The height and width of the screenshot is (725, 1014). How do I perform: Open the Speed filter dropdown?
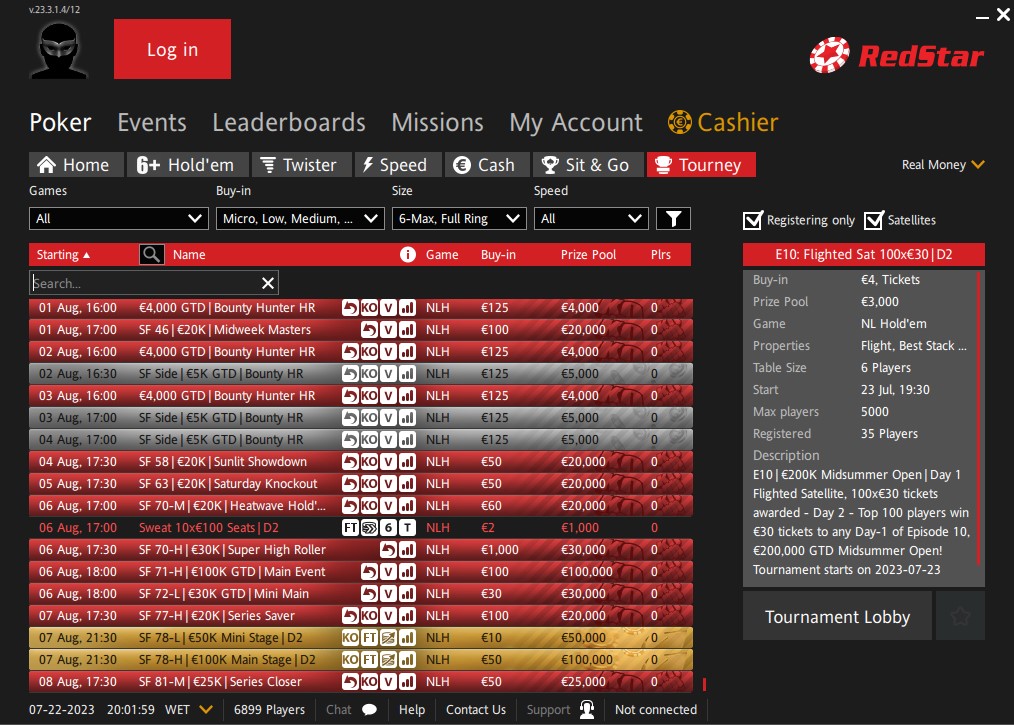[591, 219]
